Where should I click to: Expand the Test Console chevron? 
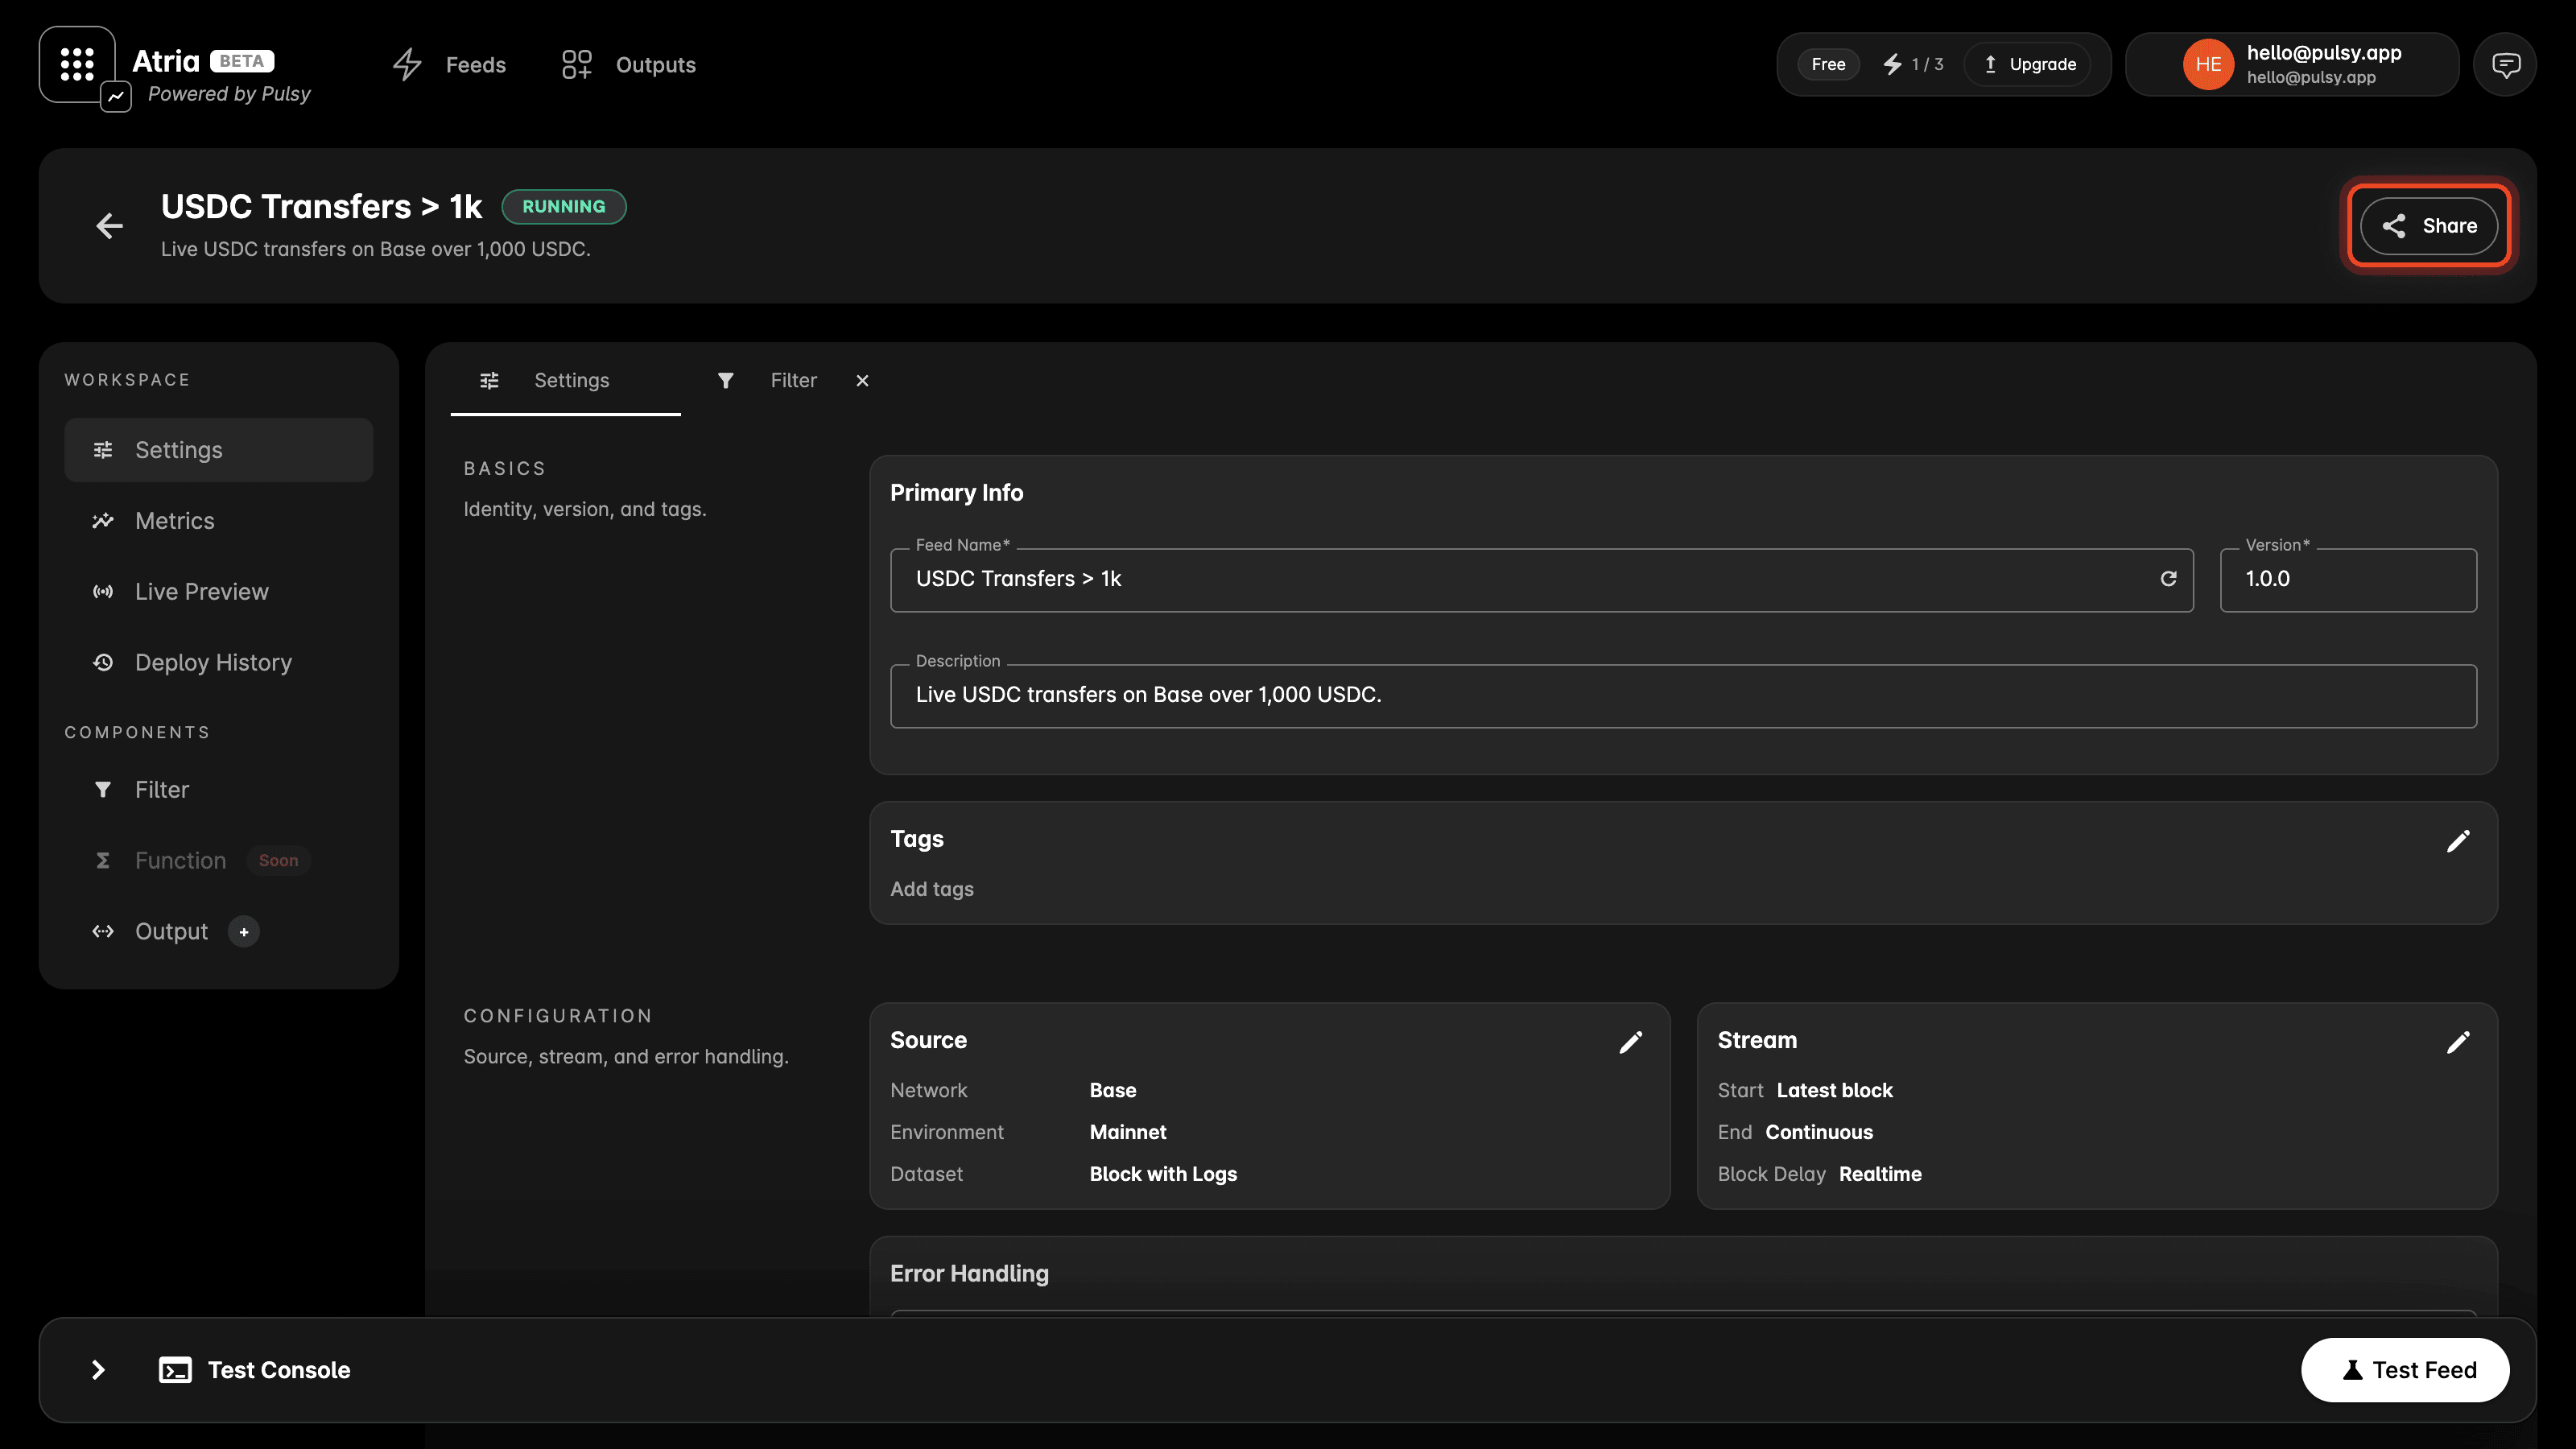click(98, 1370)
